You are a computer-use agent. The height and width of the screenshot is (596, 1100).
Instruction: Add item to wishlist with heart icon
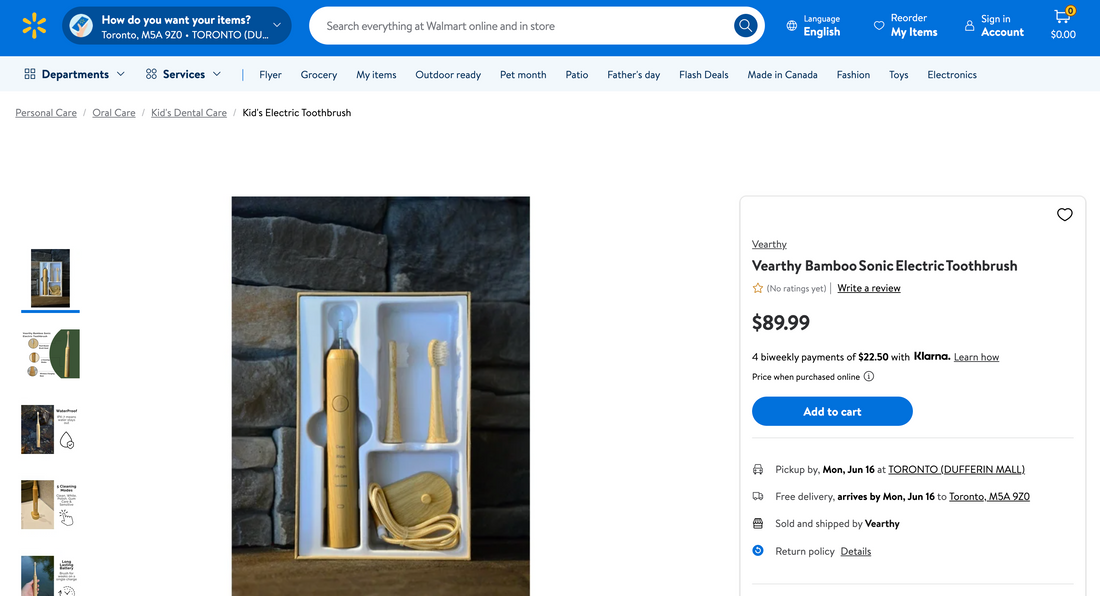[1064, 214]
